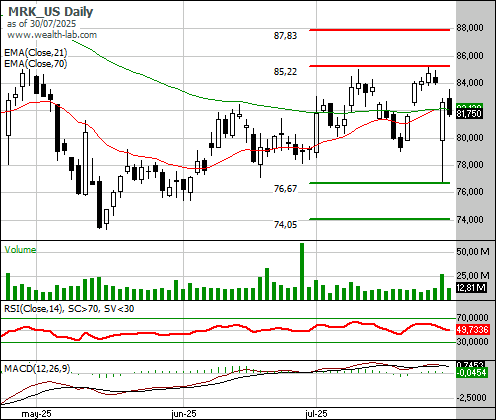The image size is (496, 420).
Task: Open the www.wealth-lab.com link text
Action: click(52, 35)
